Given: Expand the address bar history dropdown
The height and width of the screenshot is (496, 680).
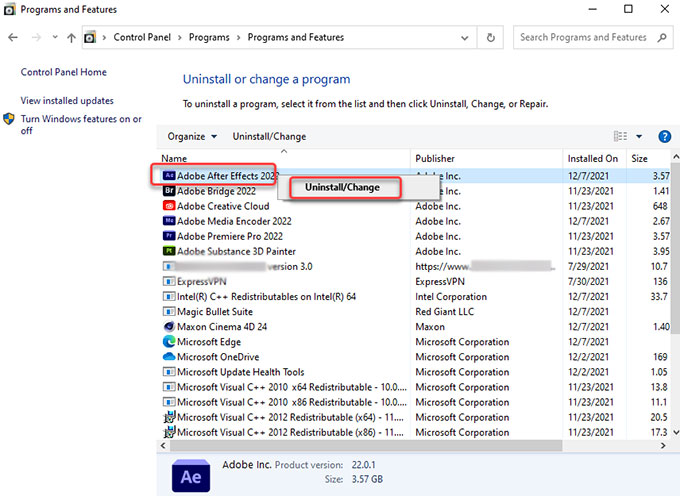Looking at the screenshot, I should (x=464, y=38).
